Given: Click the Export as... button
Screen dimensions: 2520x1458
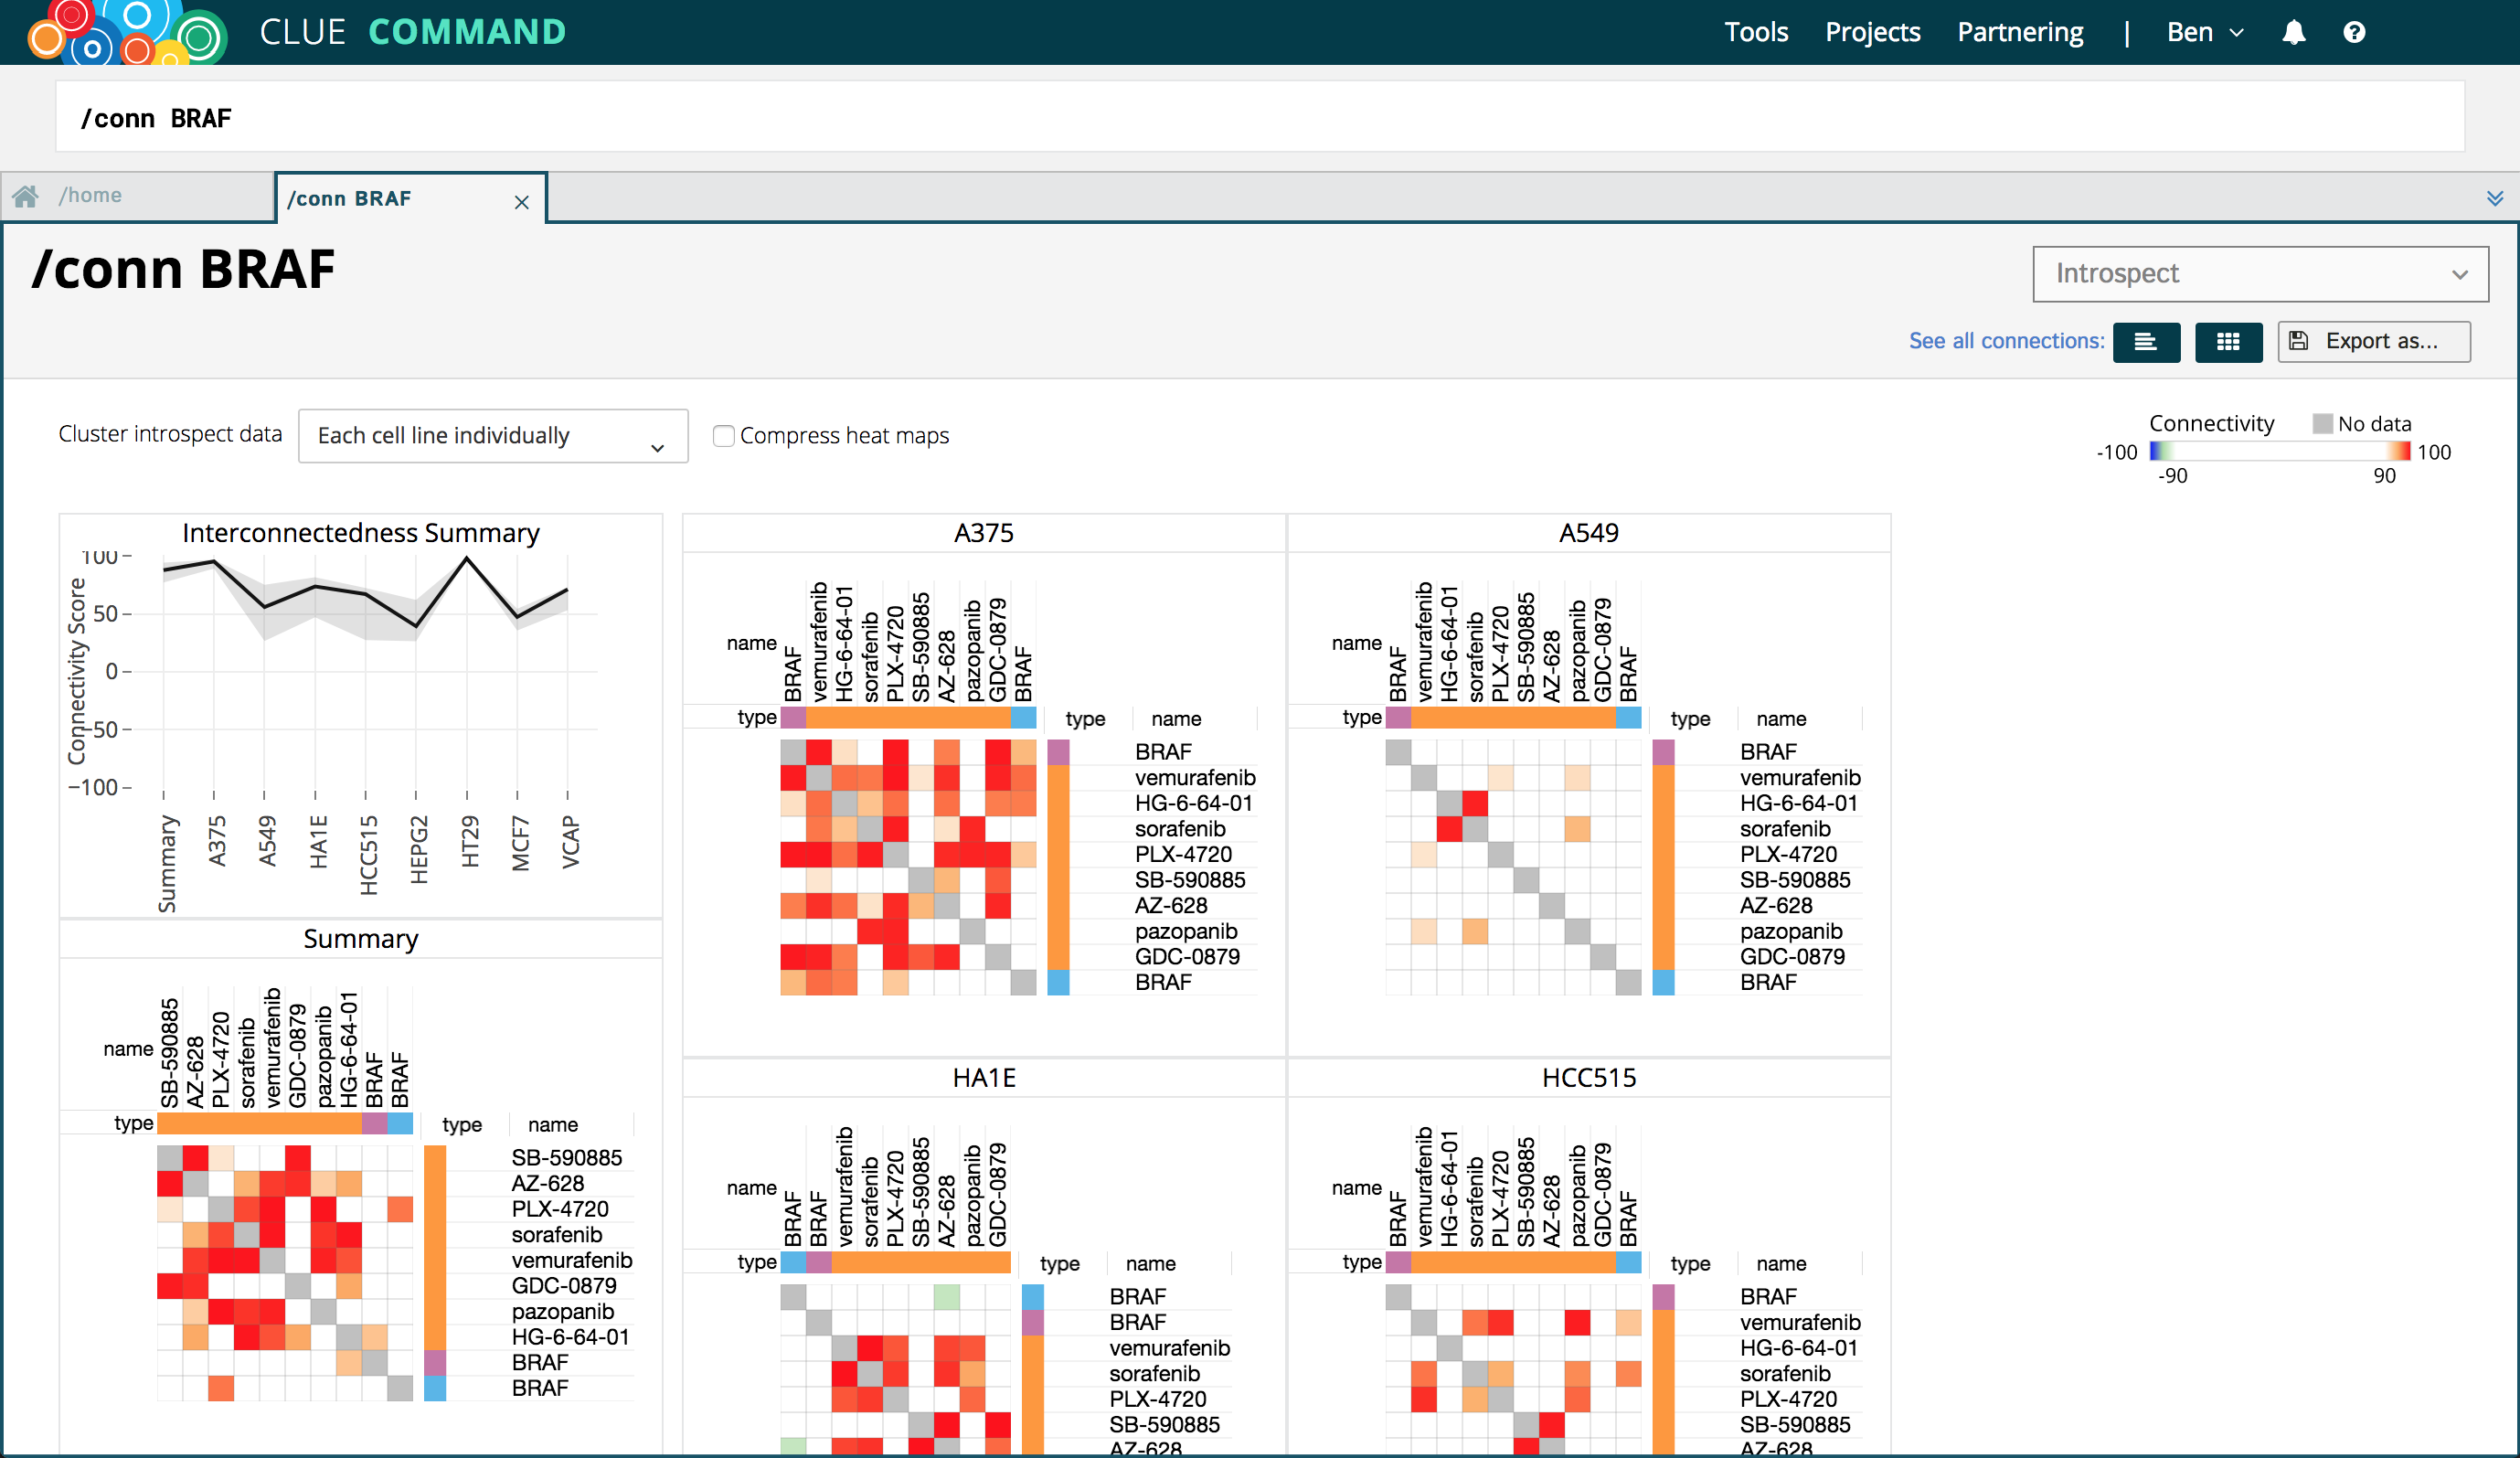Looking at the screenshot, I should 2373,342.
